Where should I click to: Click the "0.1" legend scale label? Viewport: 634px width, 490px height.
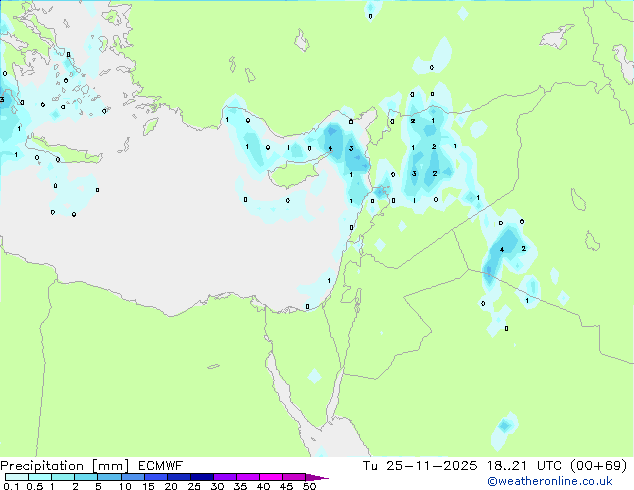tap(11, 486)
